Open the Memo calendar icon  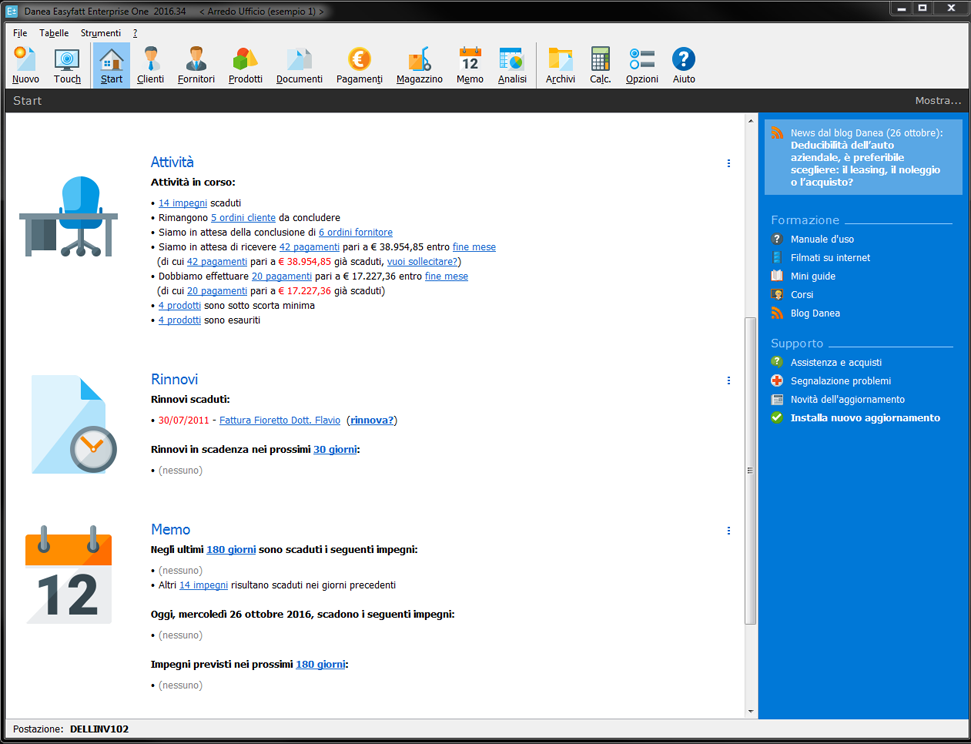[x=469, y=60]
